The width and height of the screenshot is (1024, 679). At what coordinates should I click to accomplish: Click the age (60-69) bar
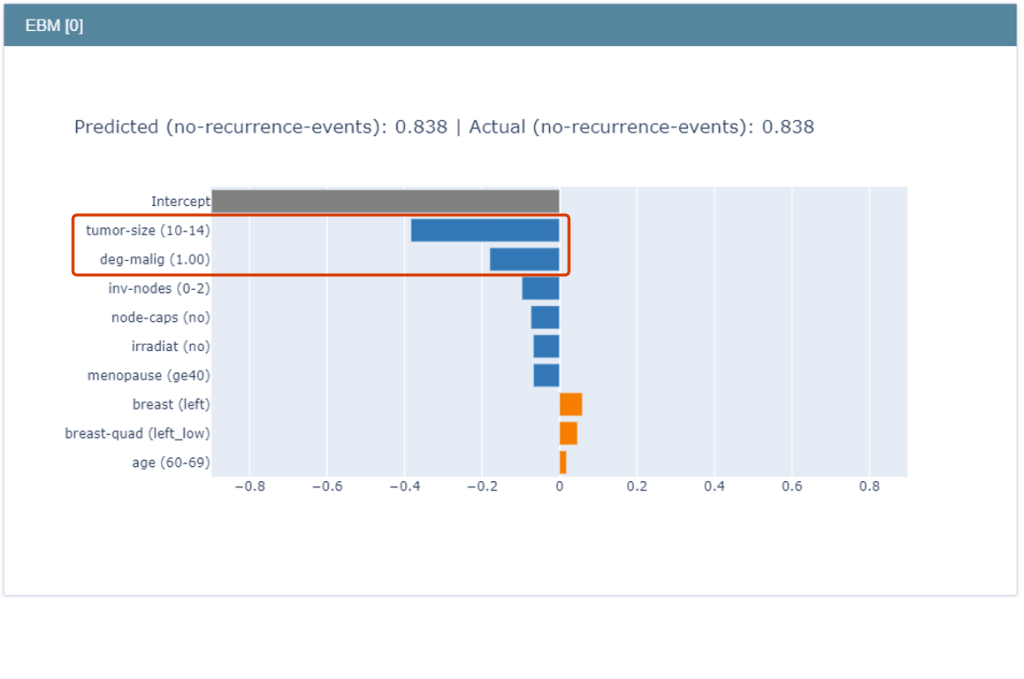[563, 462]
